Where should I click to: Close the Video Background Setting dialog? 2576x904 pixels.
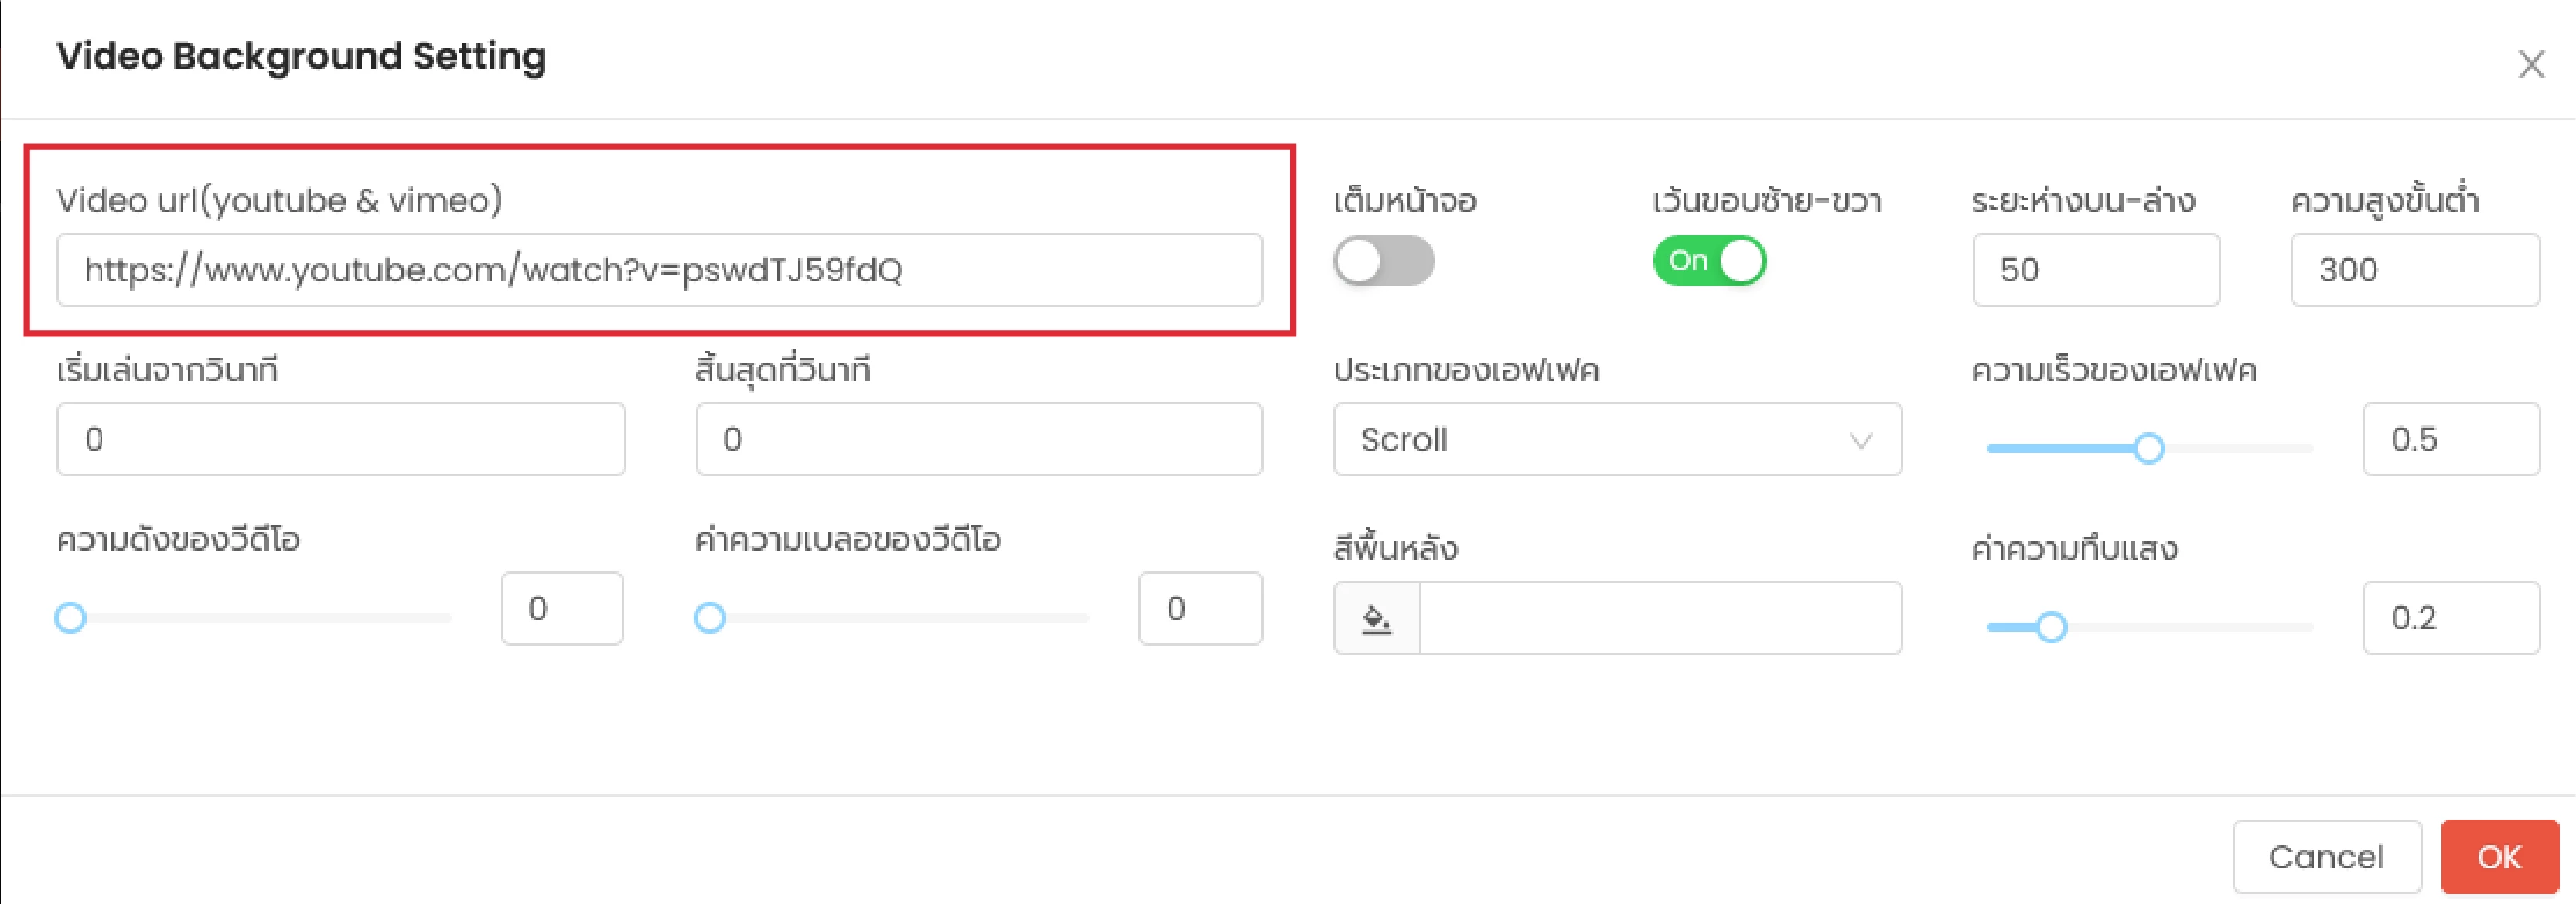pos(2531,65)
